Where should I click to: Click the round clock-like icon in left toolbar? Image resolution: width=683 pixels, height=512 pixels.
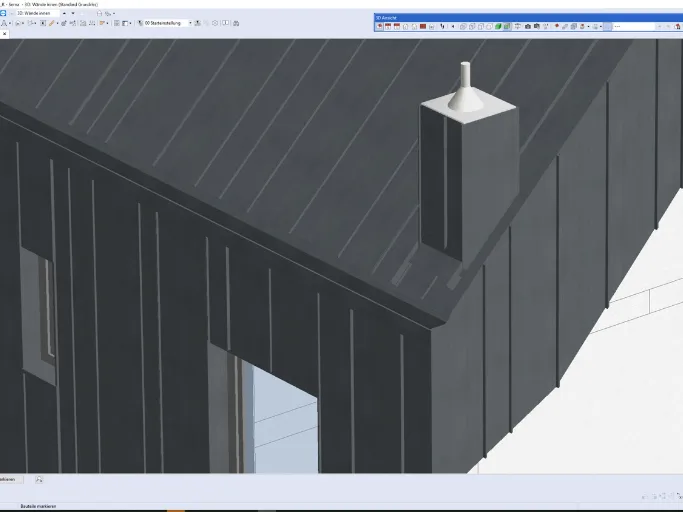click(215, 23)
